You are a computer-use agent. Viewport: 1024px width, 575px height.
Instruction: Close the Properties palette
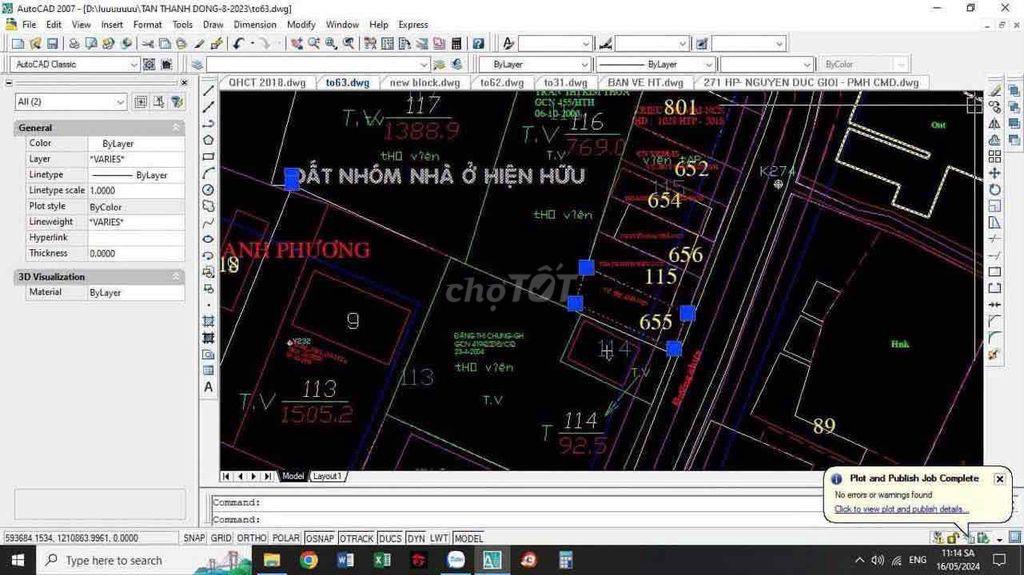click(x=184, y=83)
